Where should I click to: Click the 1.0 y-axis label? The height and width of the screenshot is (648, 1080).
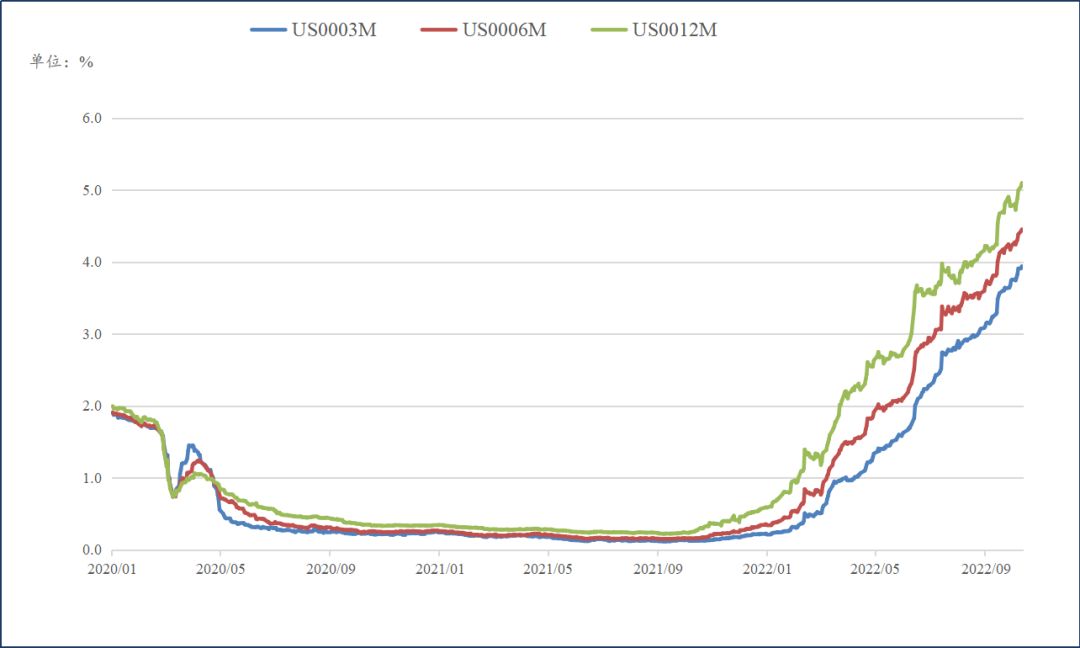tap(92, 478)
